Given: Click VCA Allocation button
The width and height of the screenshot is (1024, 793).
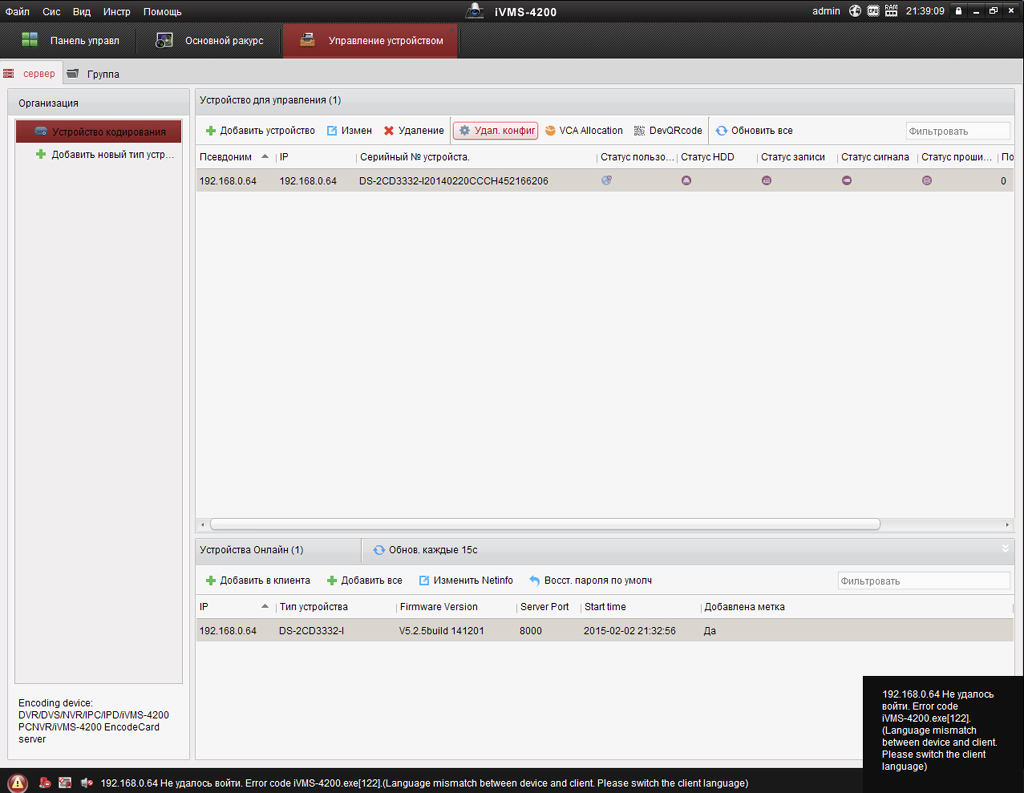Looking at the screenshot, I should (584, 131).
